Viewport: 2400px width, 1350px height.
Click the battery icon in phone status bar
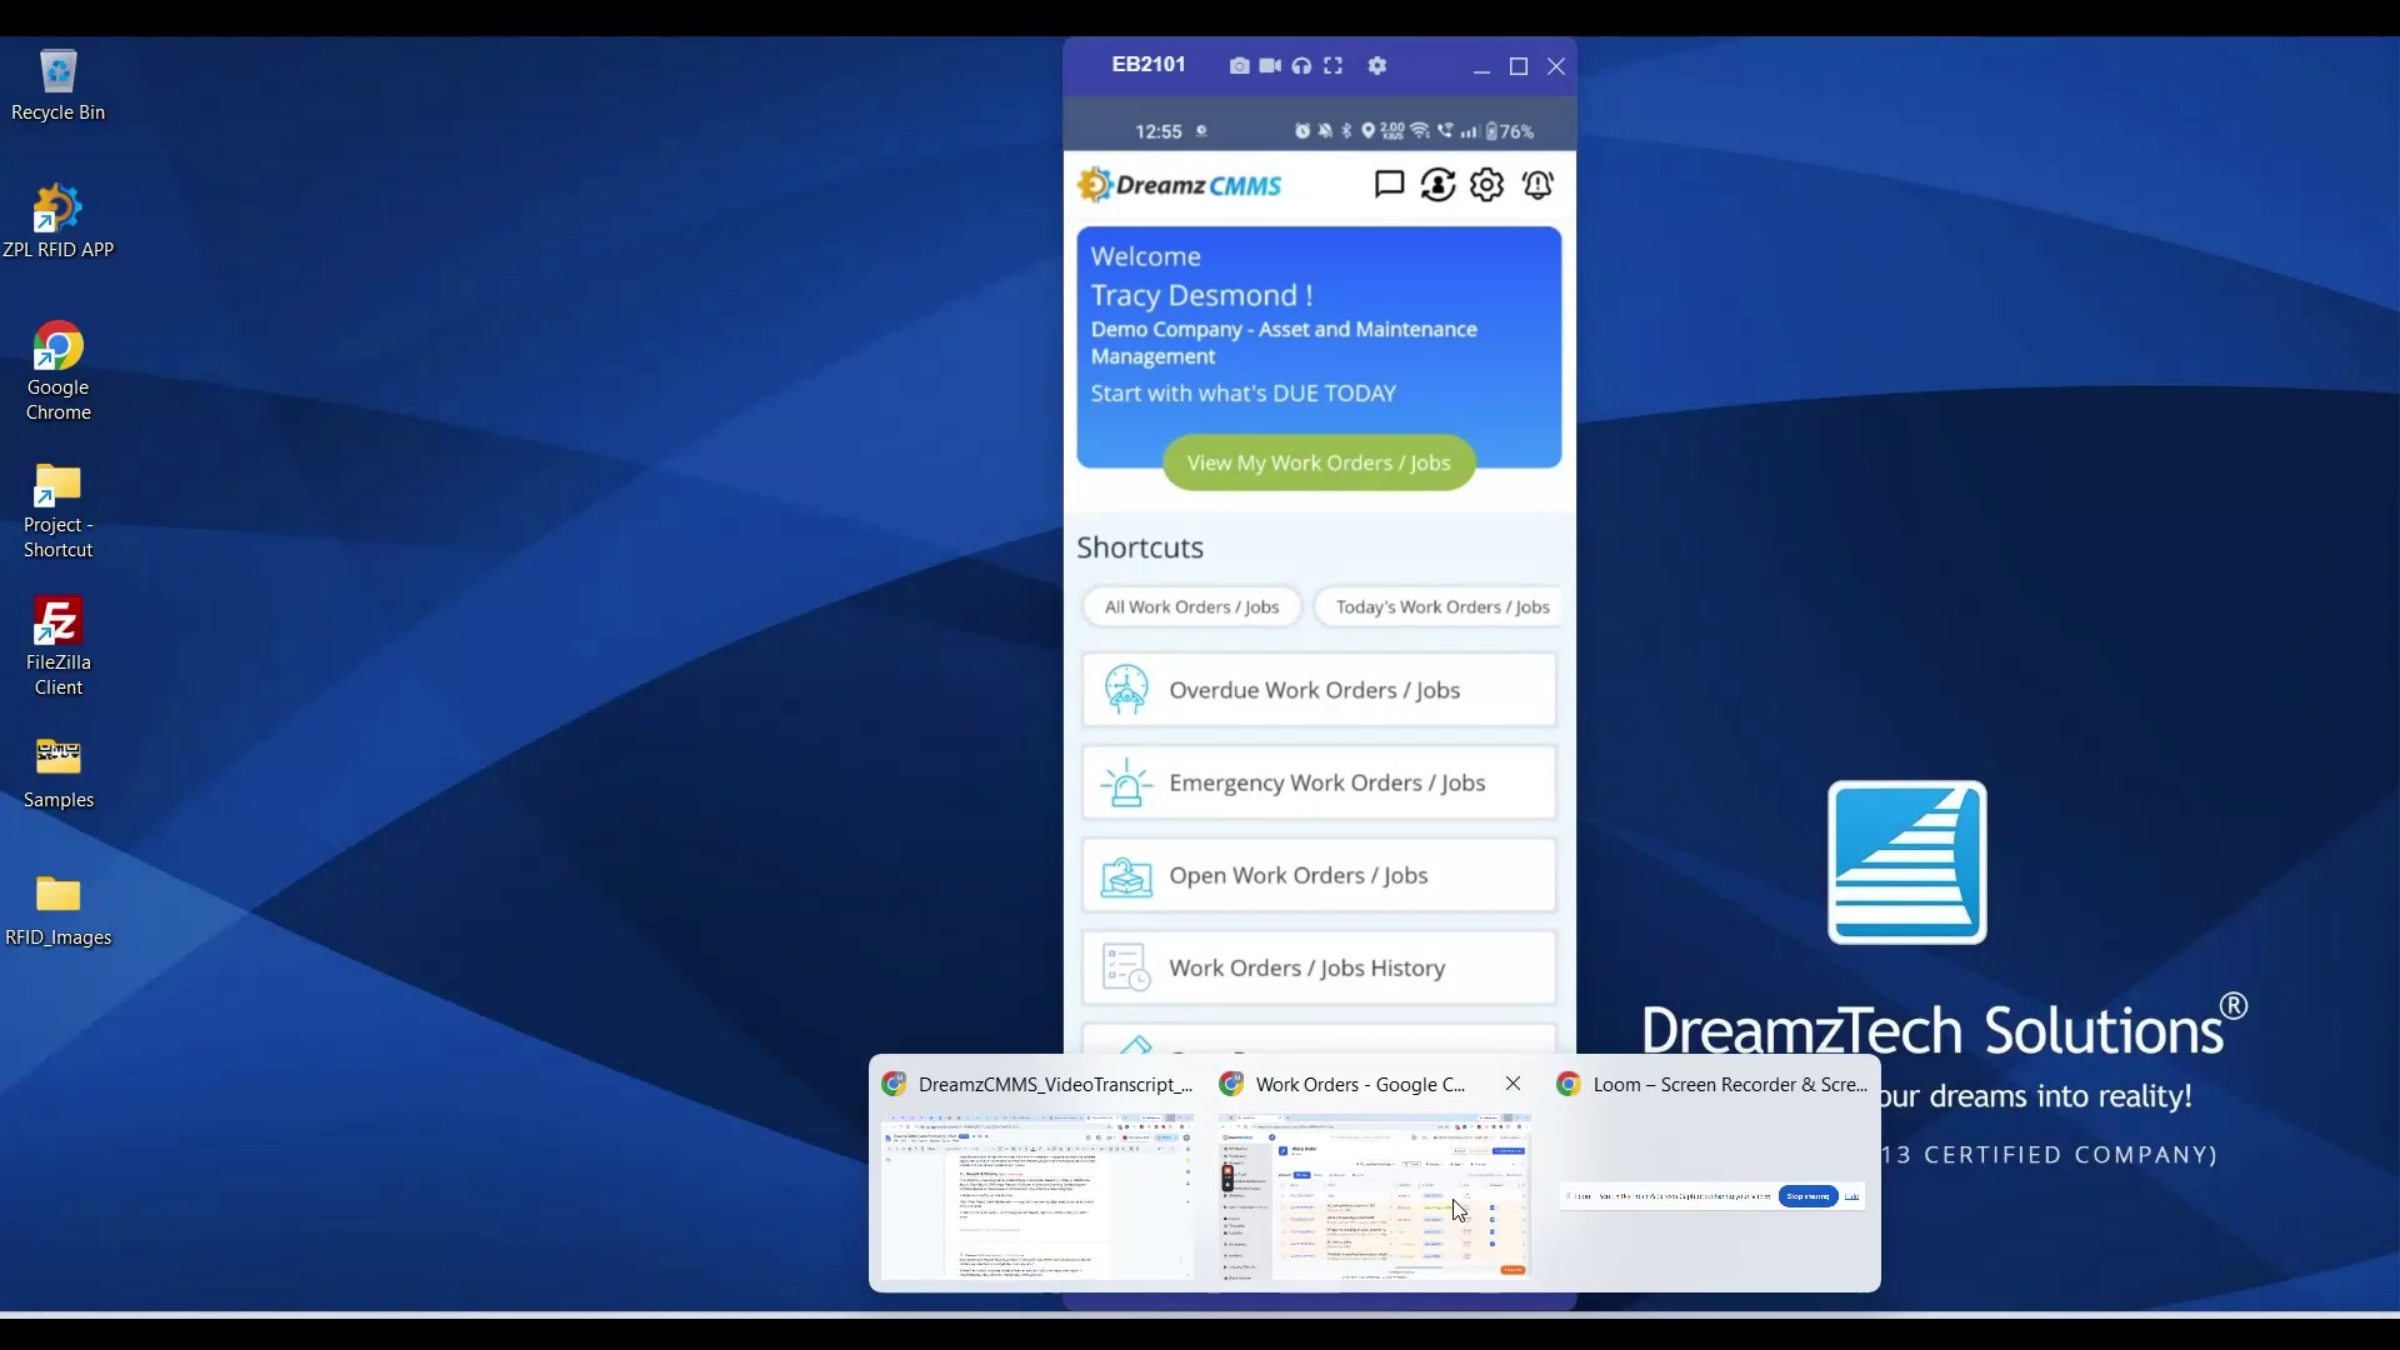[x=1492, y=131]
